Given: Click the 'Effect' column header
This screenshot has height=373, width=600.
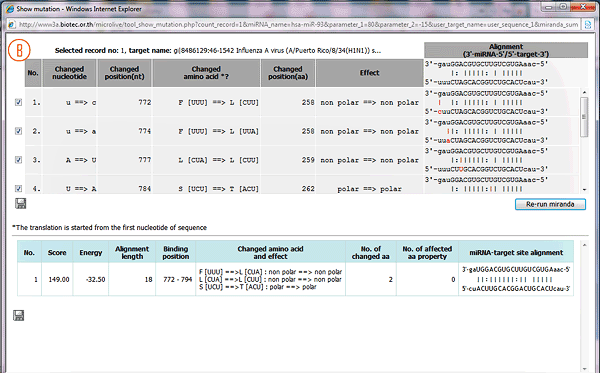Looking at the screenshot, I should pyautogui.click(x=369, y=73).
